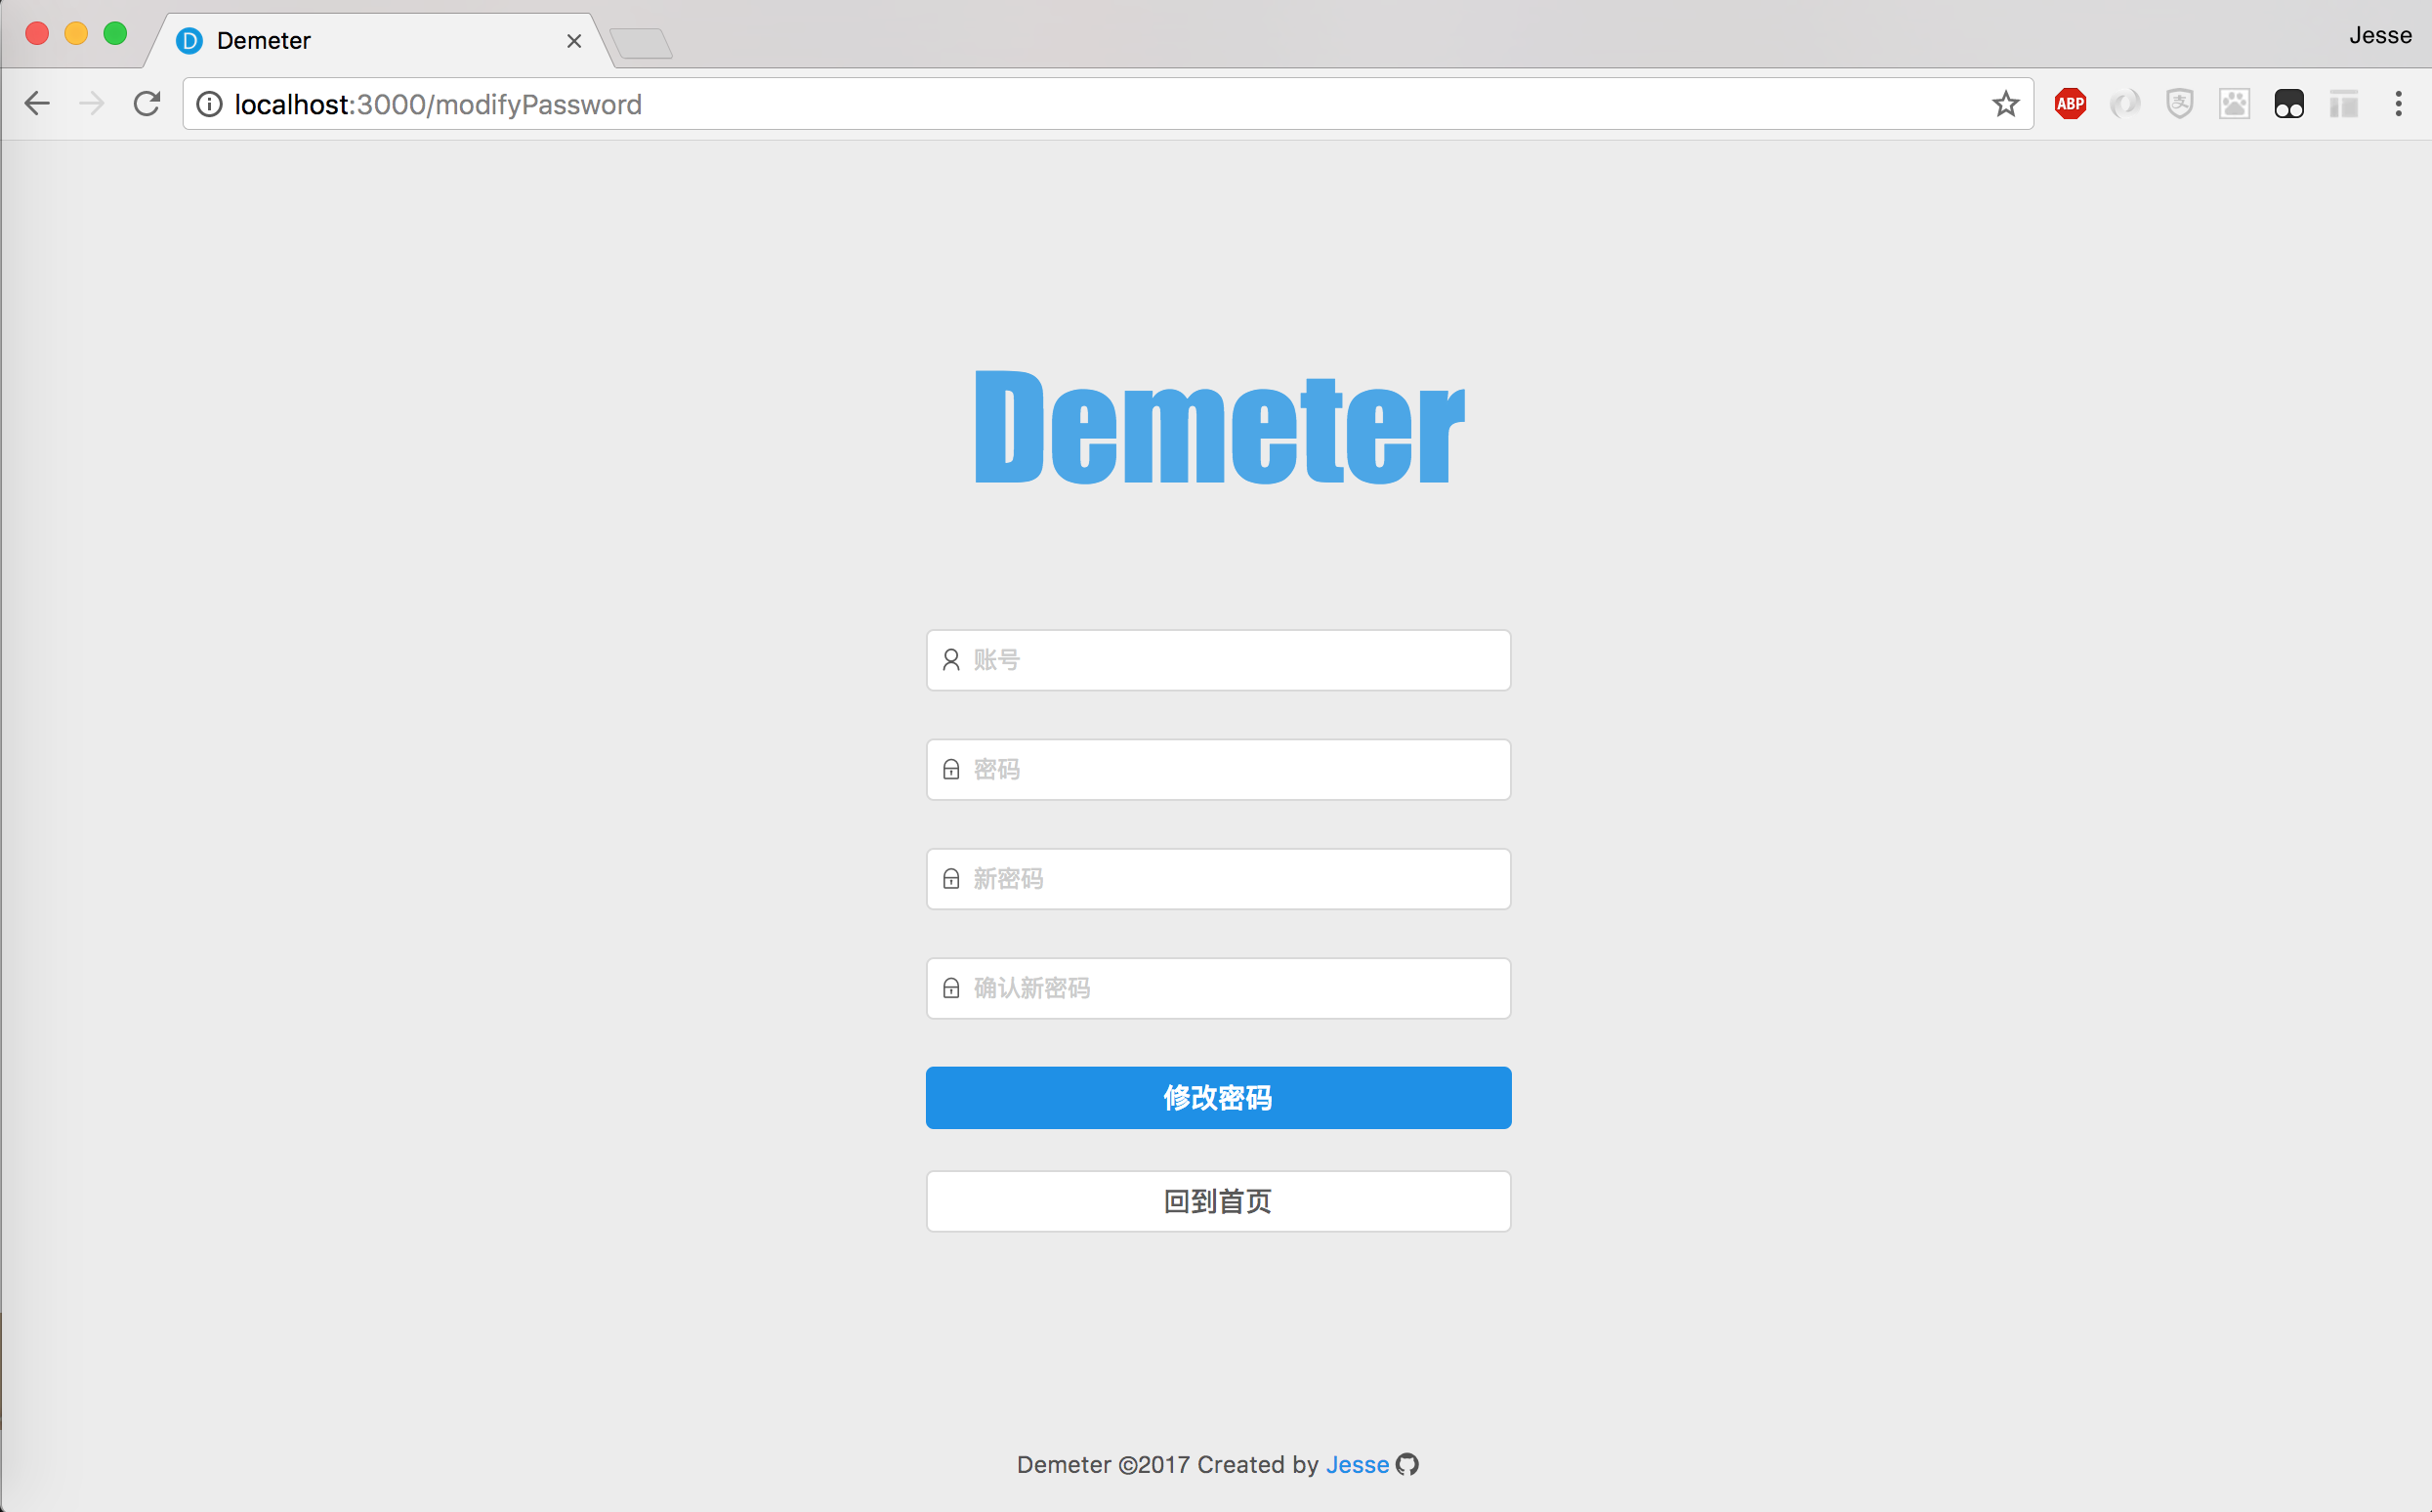
Task: Click the paw print extension icon
Action: tap(2234, 104)
